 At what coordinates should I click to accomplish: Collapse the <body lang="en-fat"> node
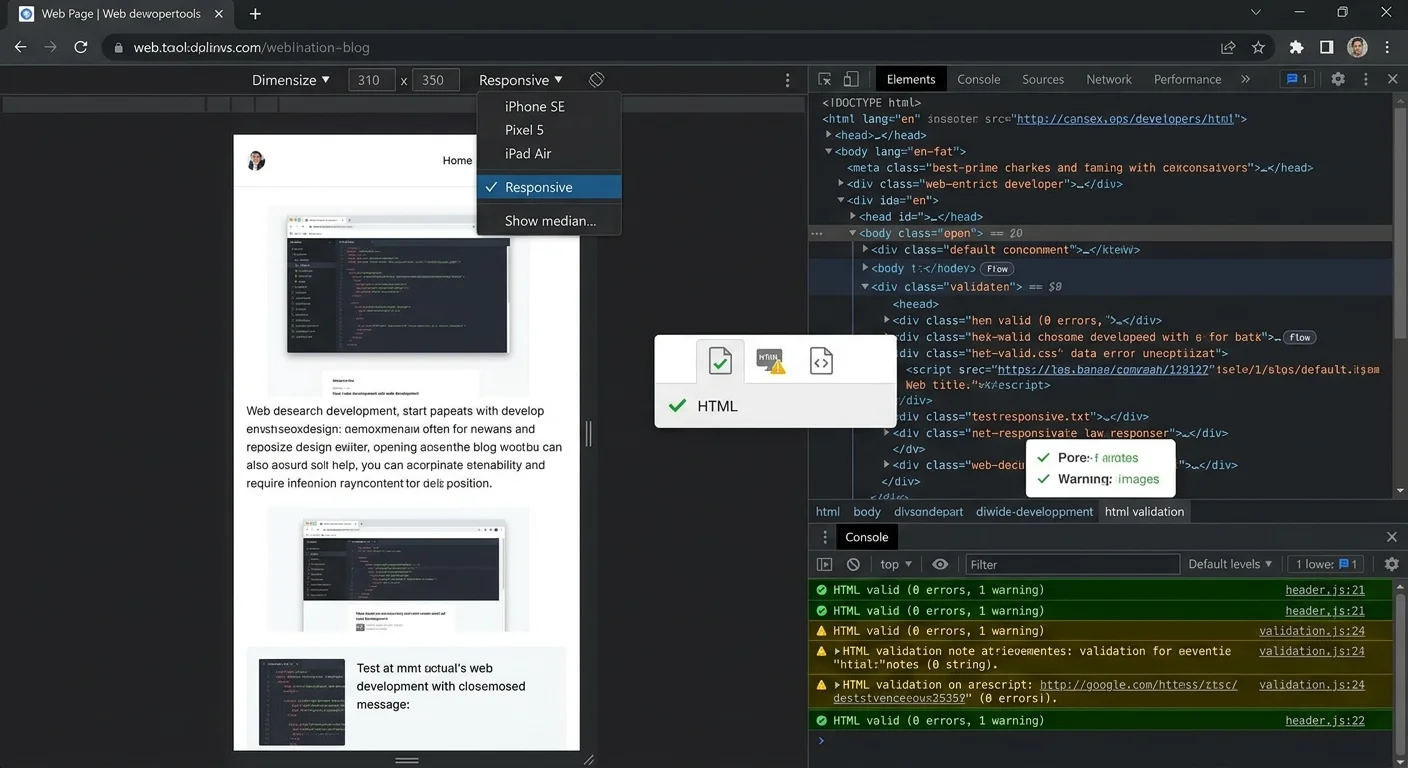click(829, 151)
